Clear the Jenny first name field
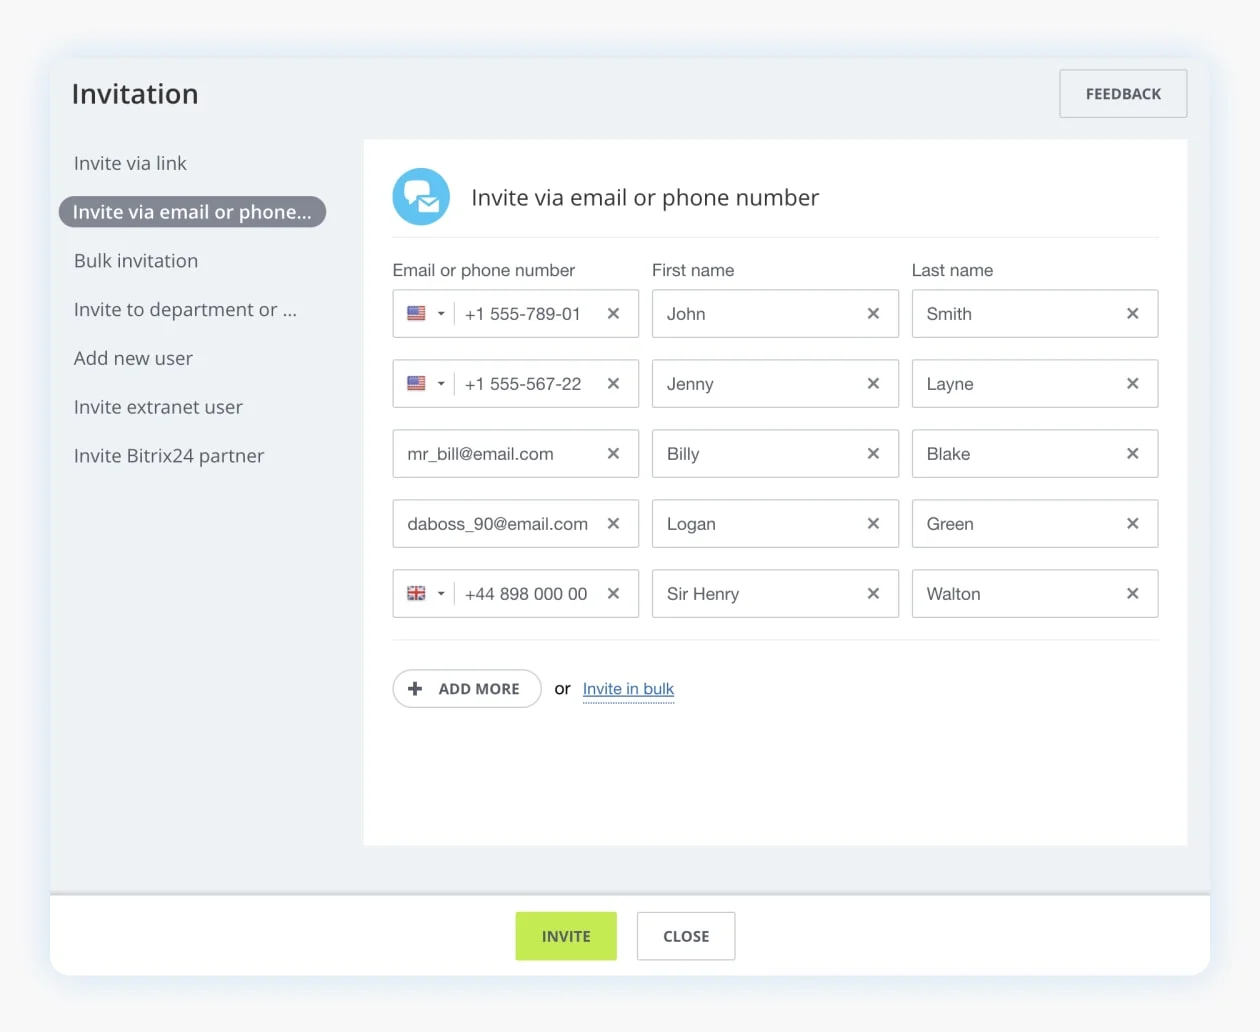Viewport: 1260px width, 1032px height. point(873,384)
